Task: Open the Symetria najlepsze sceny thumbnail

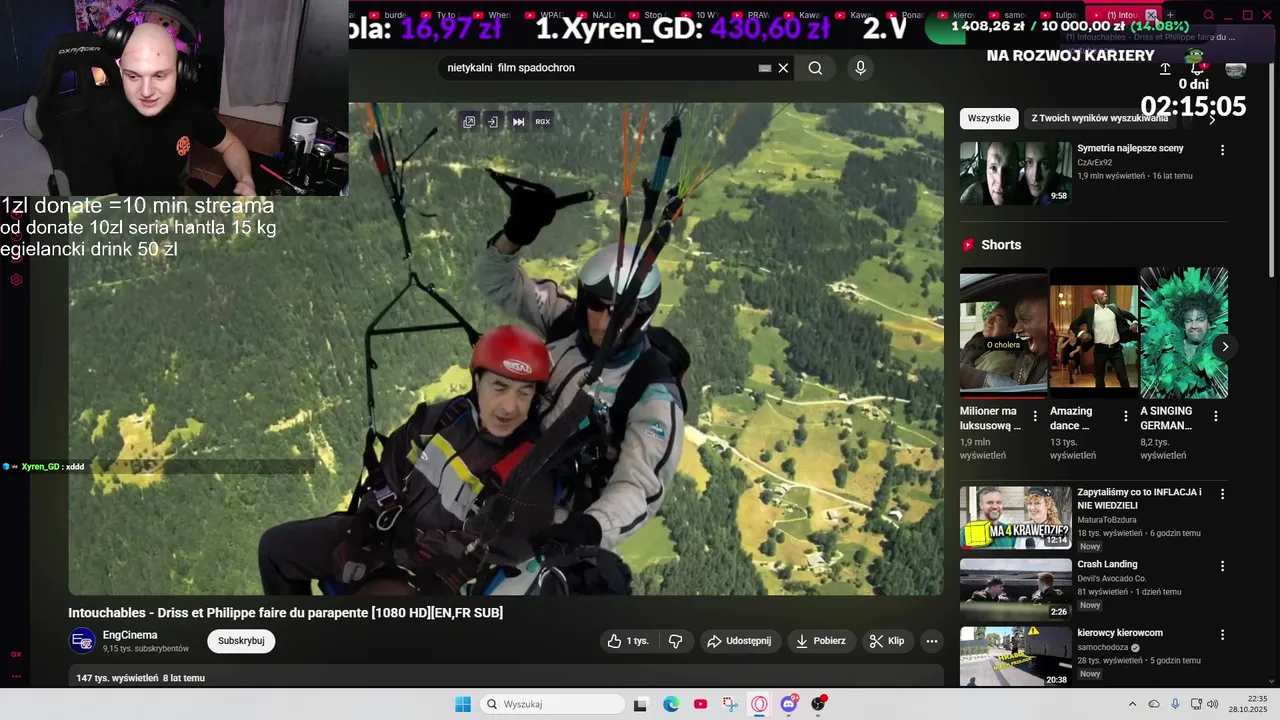Action: click(1015, 173)
